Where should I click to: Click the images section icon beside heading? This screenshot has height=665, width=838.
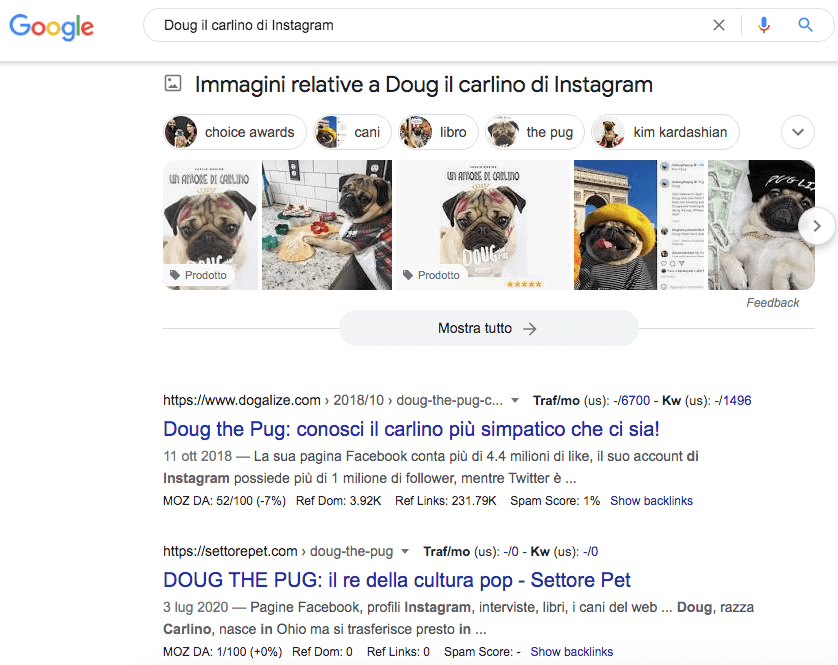(x=173, y=85)
